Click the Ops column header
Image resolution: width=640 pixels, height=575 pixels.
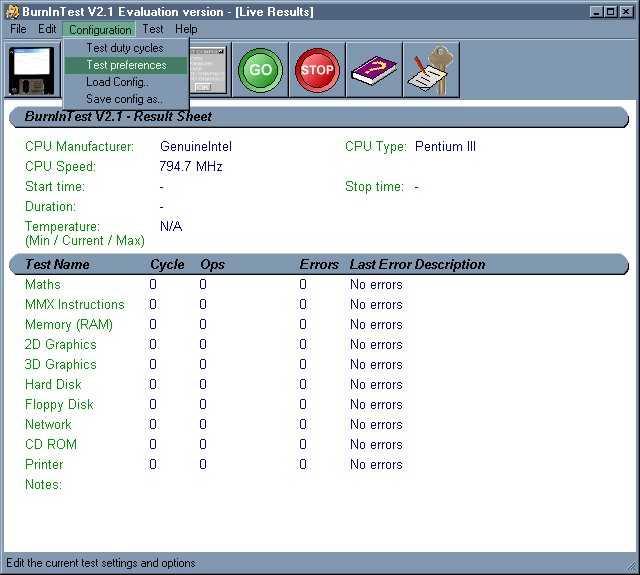tap(212, 264)
